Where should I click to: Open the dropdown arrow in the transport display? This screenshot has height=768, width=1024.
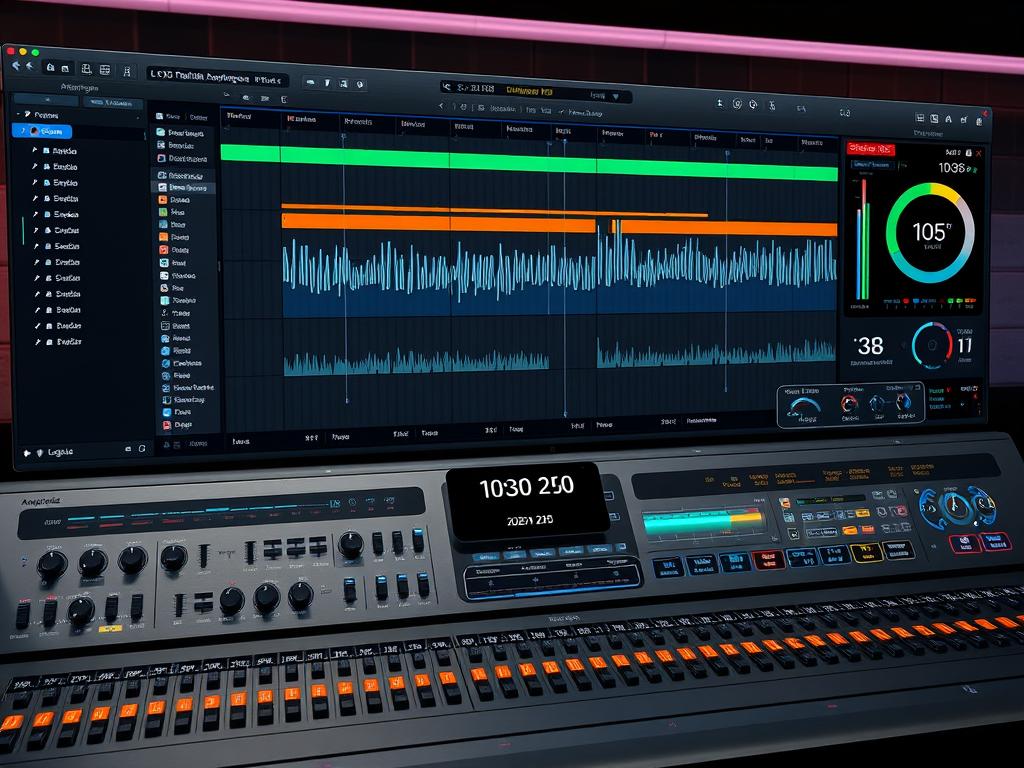616,96
